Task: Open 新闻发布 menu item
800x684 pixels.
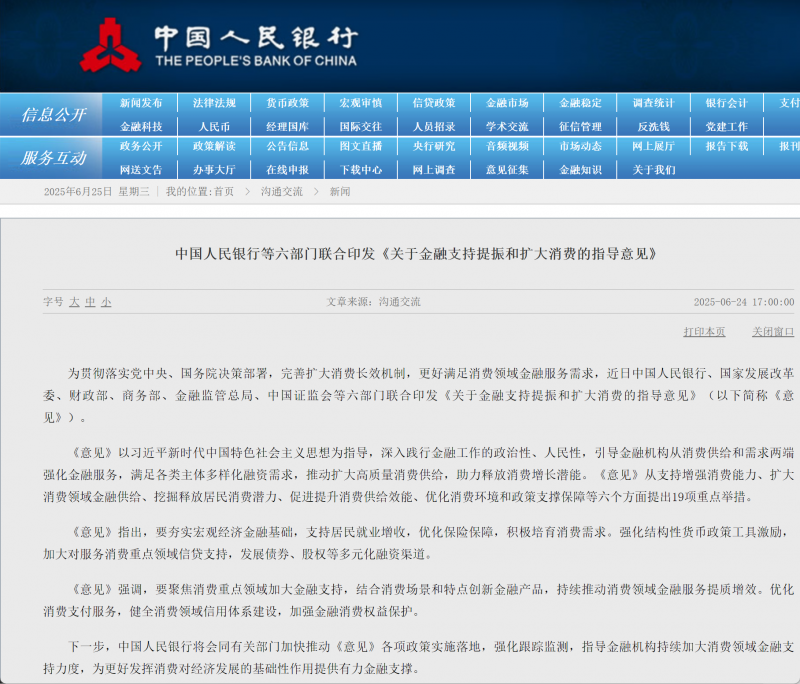Action: click(x=141, y=103)
